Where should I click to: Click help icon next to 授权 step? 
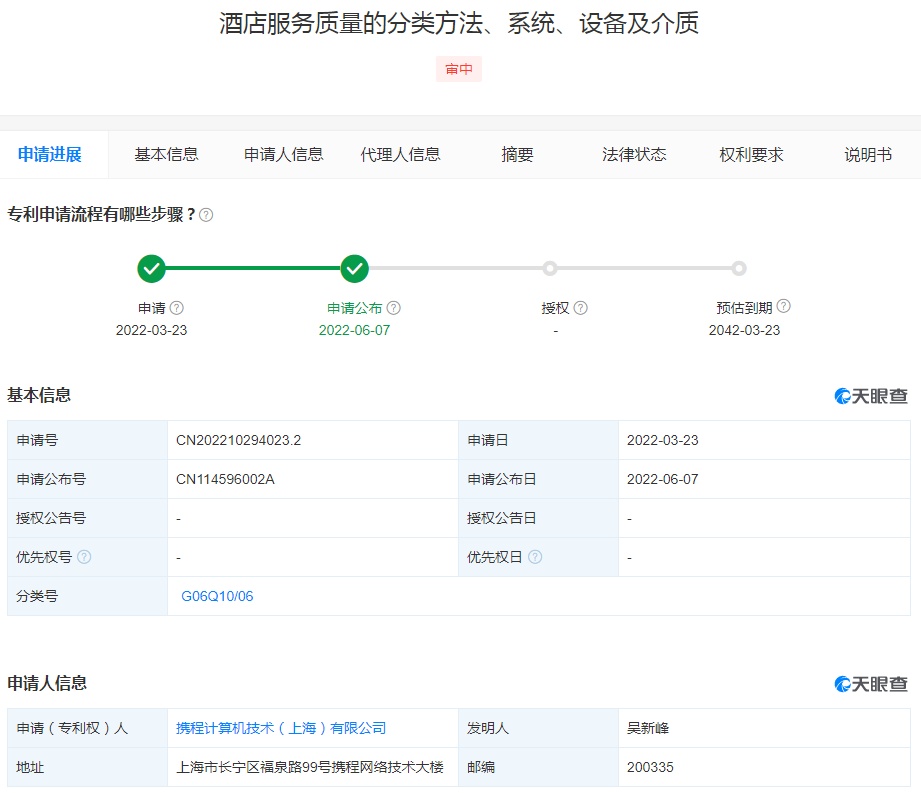(580, 308)
